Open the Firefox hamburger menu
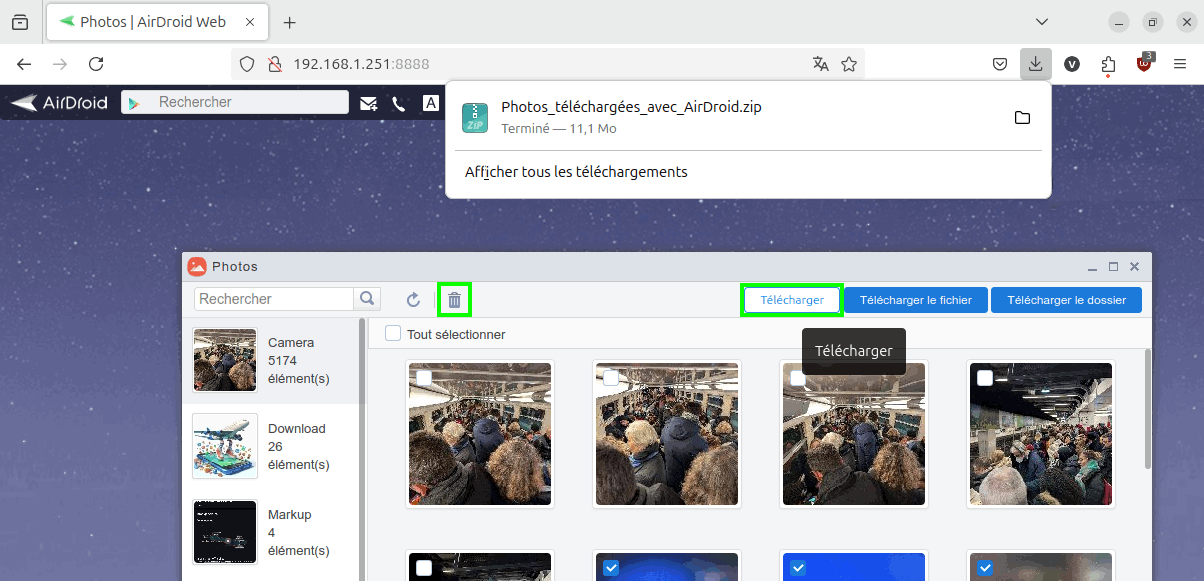 point(1180,64)
